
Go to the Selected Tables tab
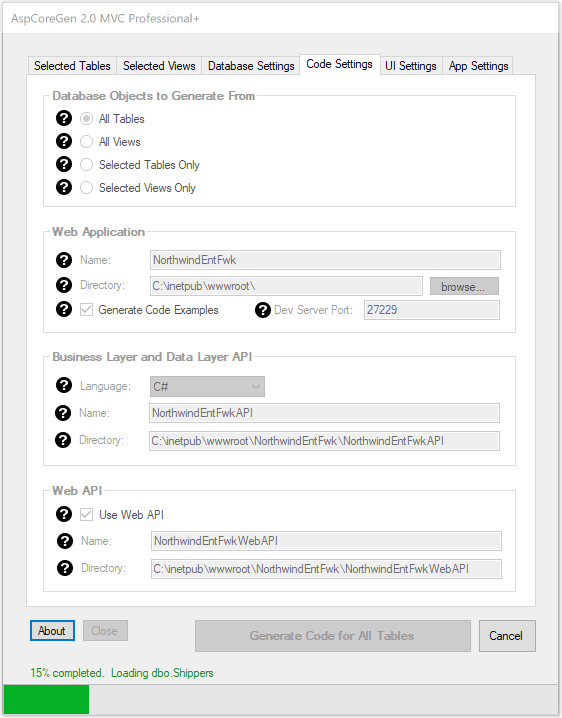coord(72,66)
